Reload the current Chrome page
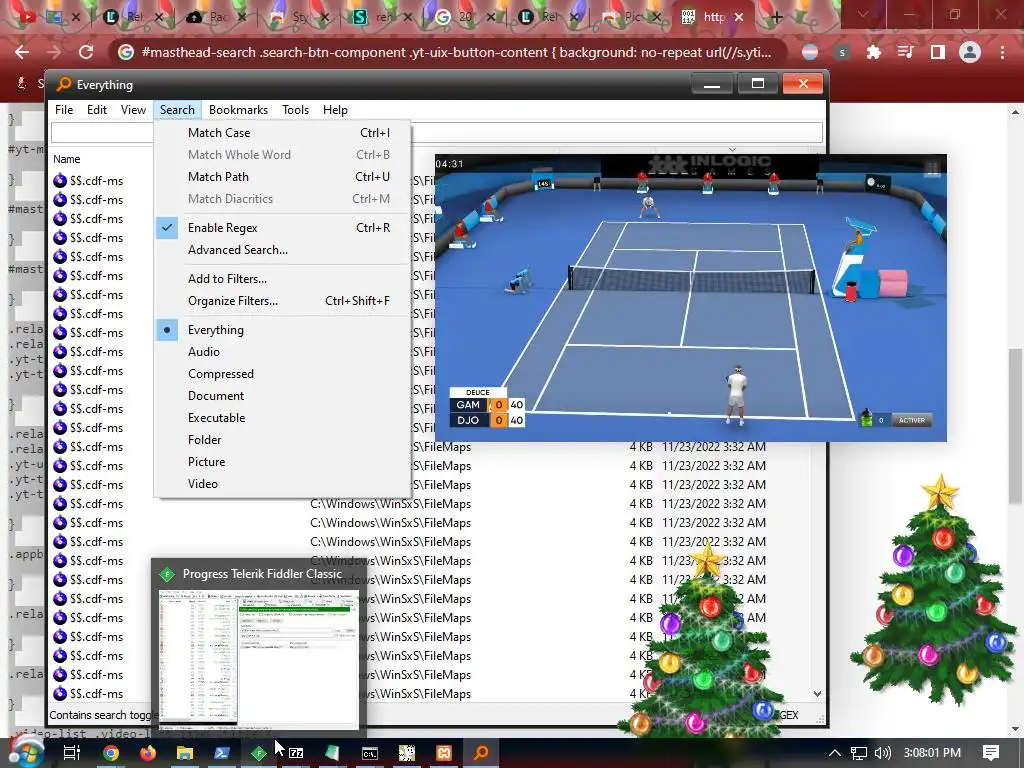The image size is (1024, 768). coord(86,52)
